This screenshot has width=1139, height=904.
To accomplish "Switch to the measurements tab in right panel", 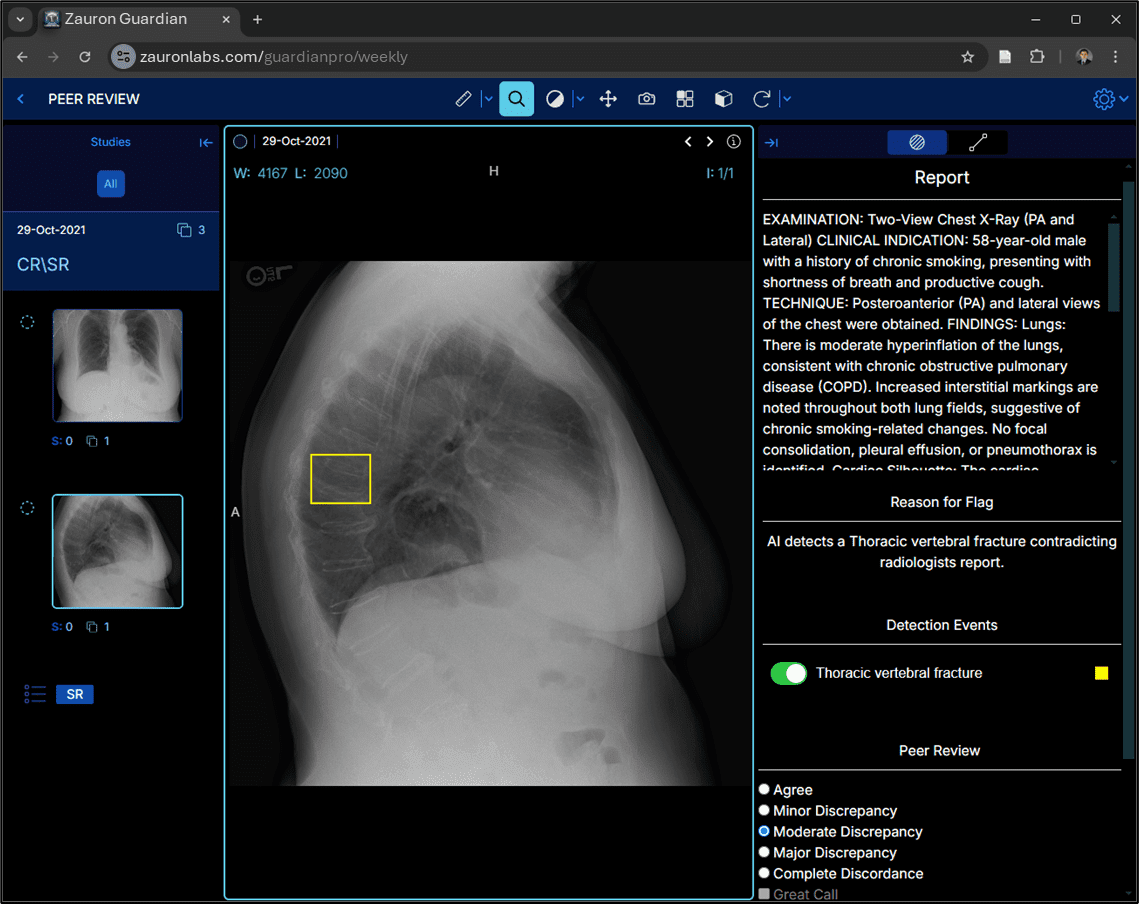I will point(977,143).
